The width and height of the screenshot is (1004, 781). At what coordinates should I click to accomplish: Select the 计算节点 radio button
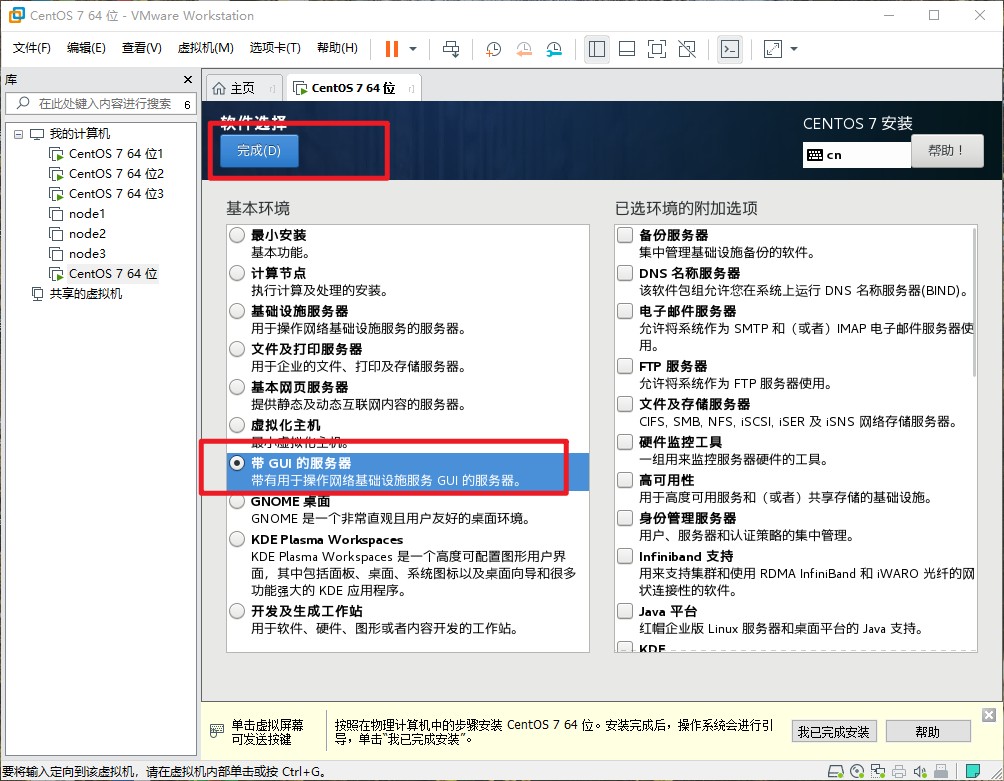tap(237, 273)
